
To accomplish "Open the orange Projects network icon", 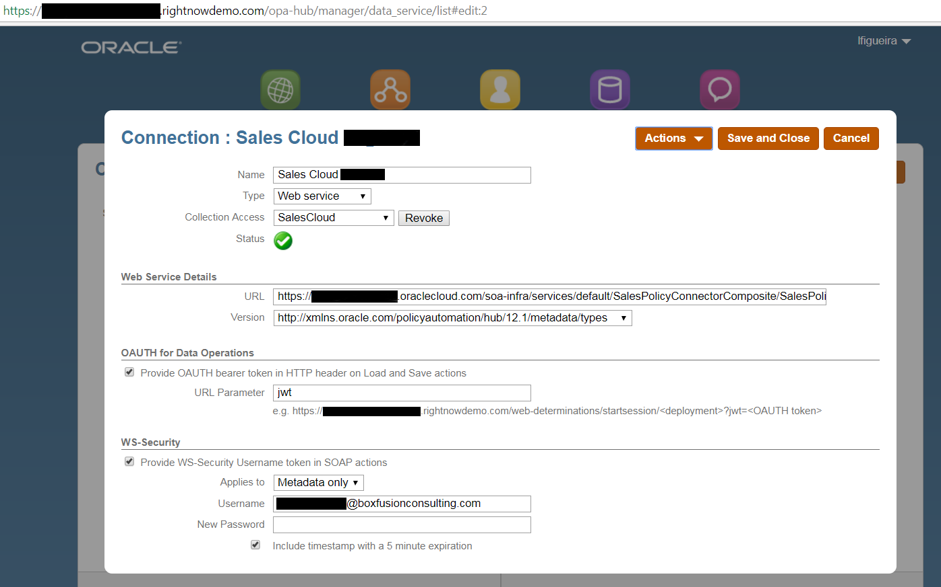I will tap(390, 90).
